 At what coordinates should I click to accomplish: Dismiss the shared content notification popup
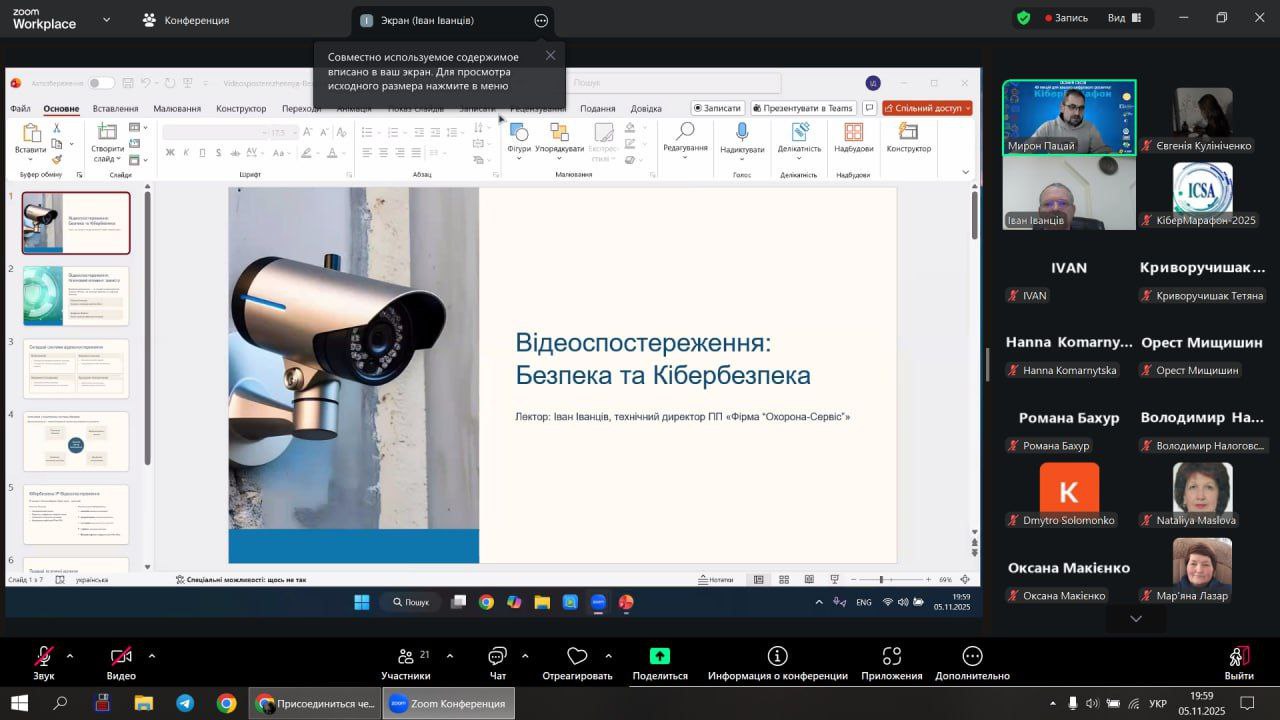[x=550, y=55]
